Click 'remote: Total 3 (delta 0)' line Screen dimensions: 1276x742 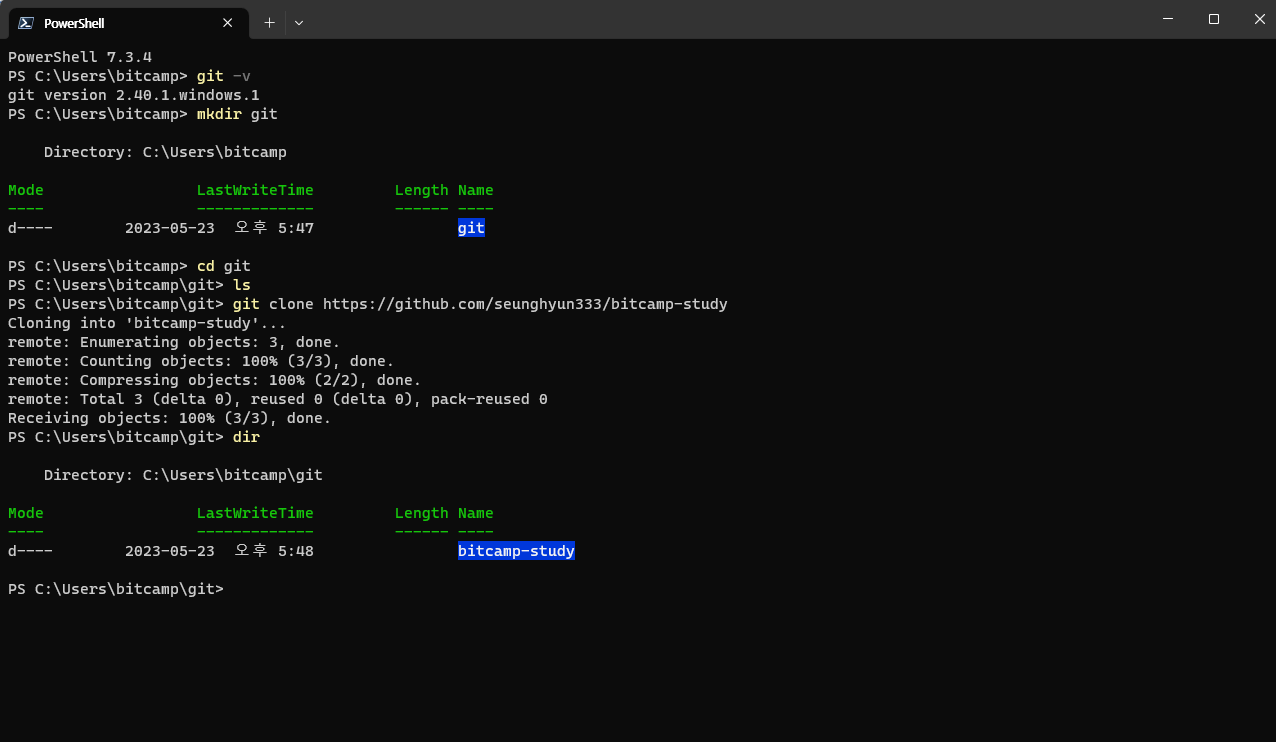278,399
